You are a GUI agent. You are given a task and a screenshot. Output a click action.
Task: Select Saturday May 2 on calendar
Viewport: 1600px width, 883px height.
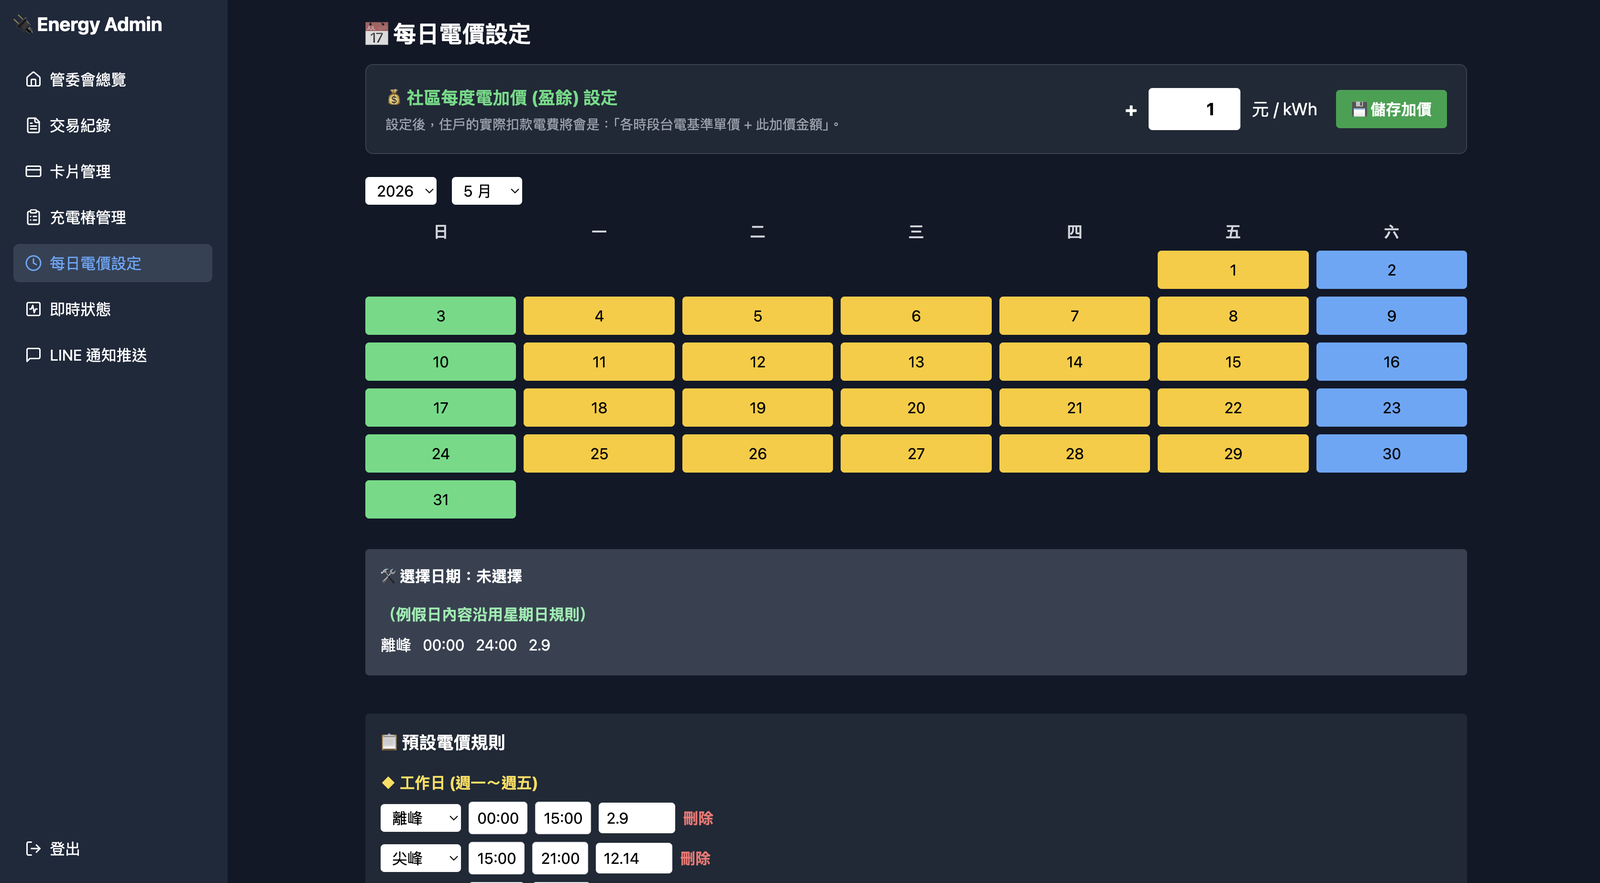[x=1391, y=270]
